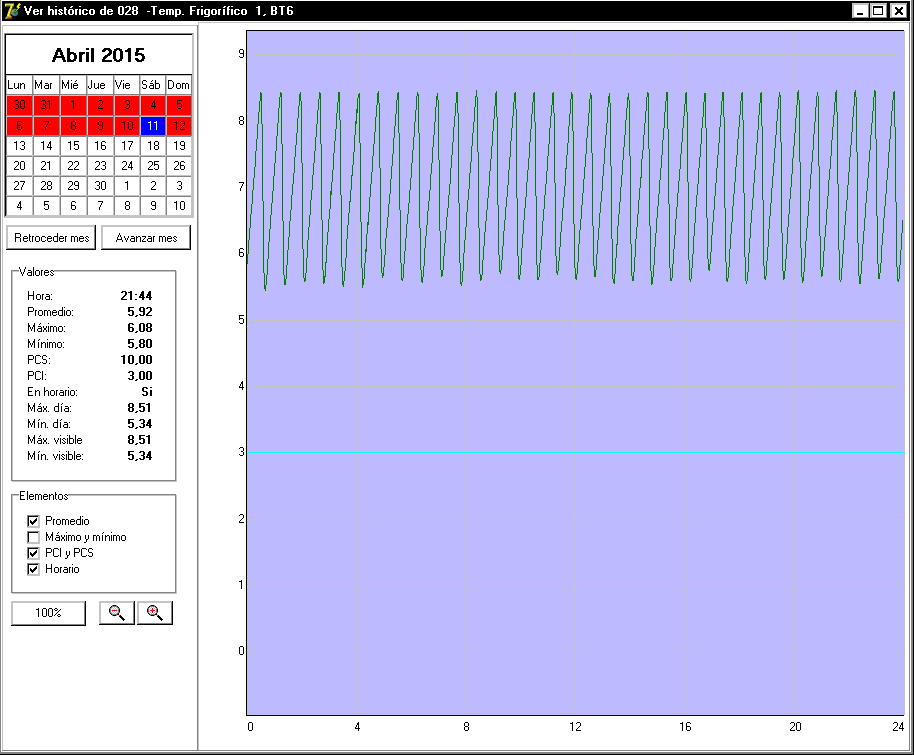Click the Abril 2015 month header

(x=99, y=55)
